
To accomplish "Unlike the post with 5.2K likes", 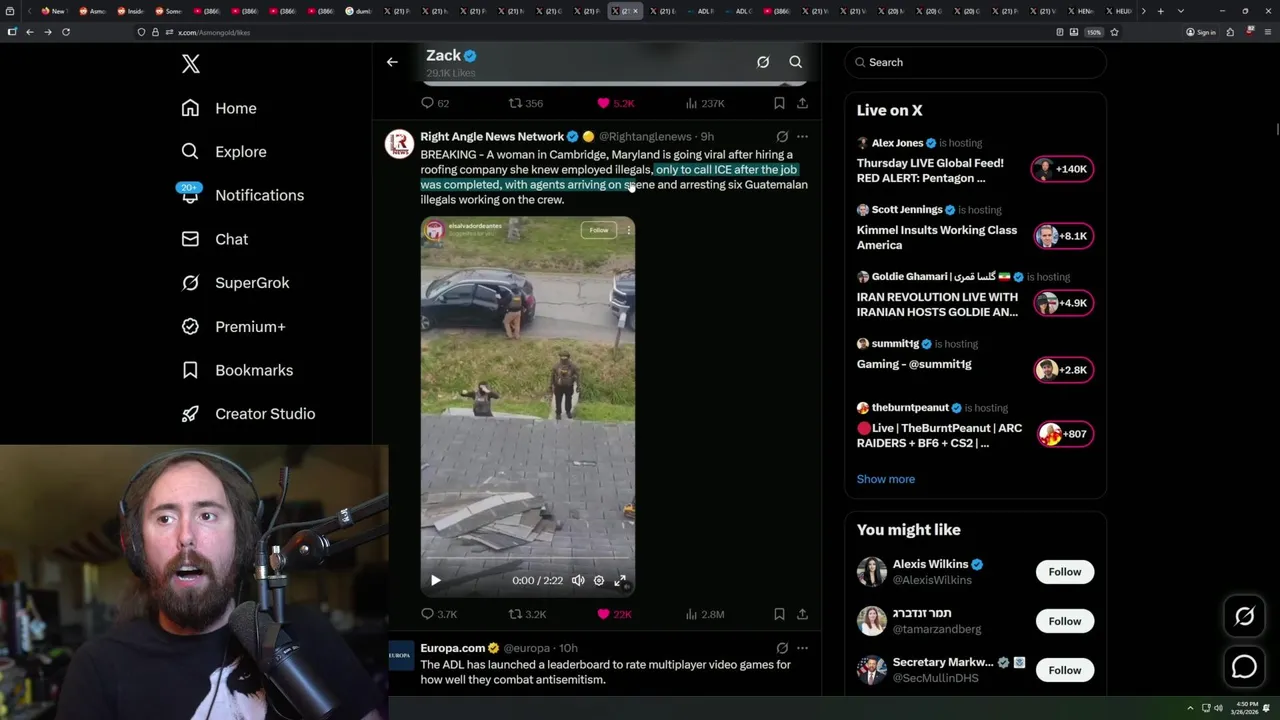I will (x=616, y=103).
